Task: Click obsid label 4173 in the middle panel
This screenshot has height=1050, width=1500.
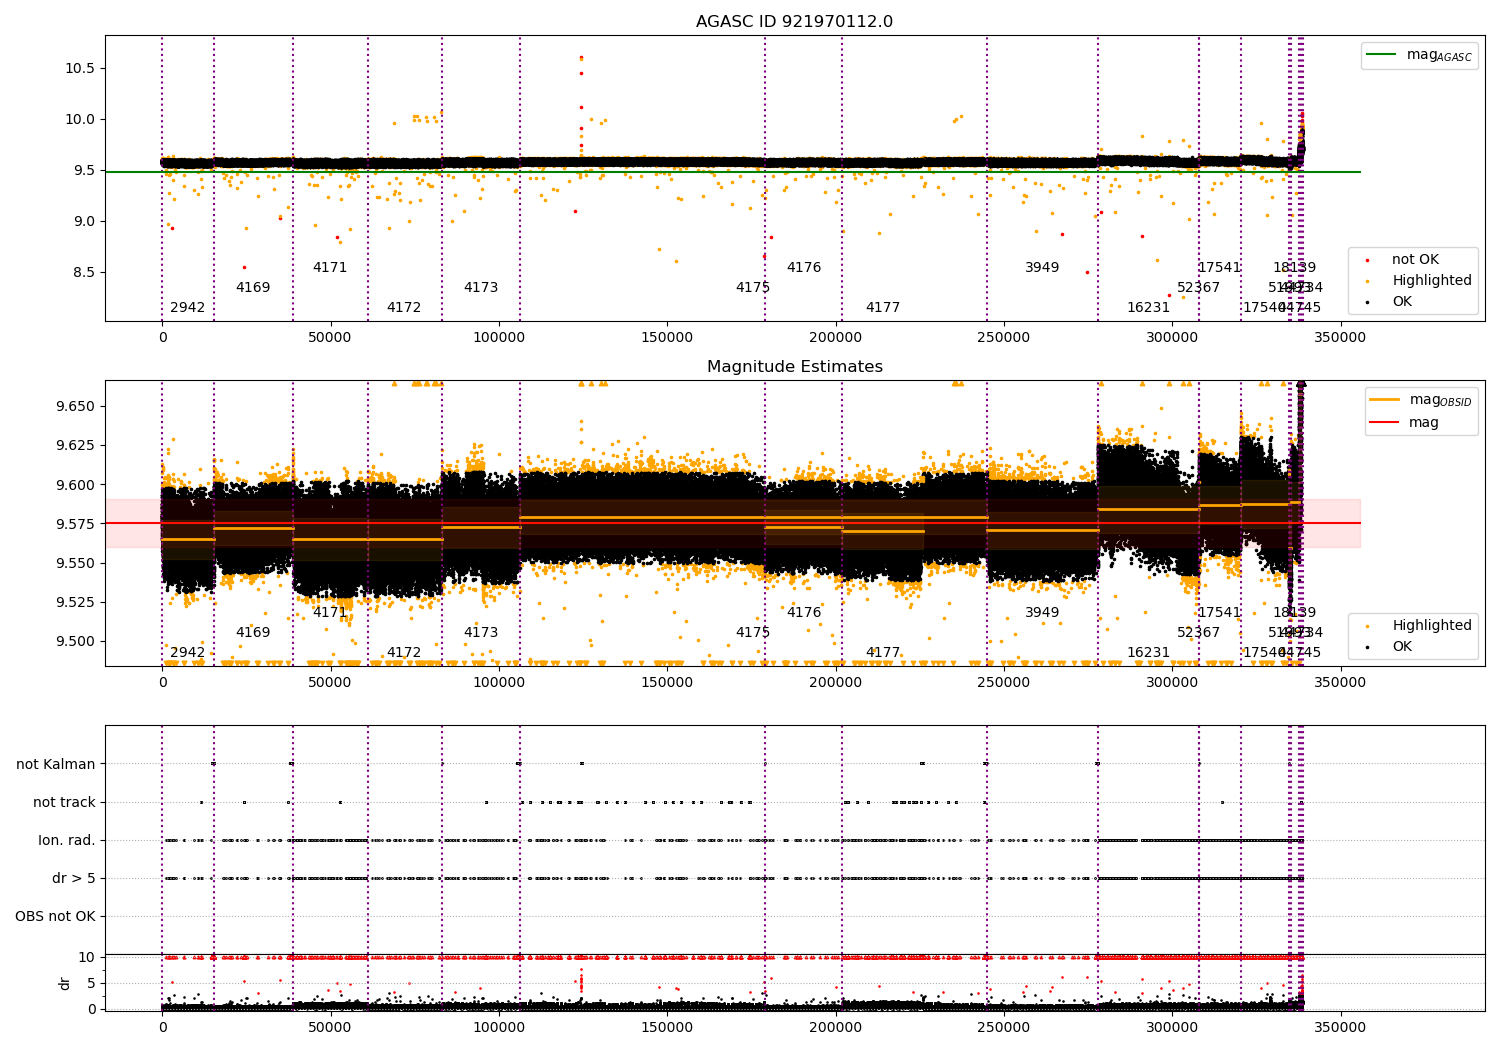Action: (x=481, y=633)
